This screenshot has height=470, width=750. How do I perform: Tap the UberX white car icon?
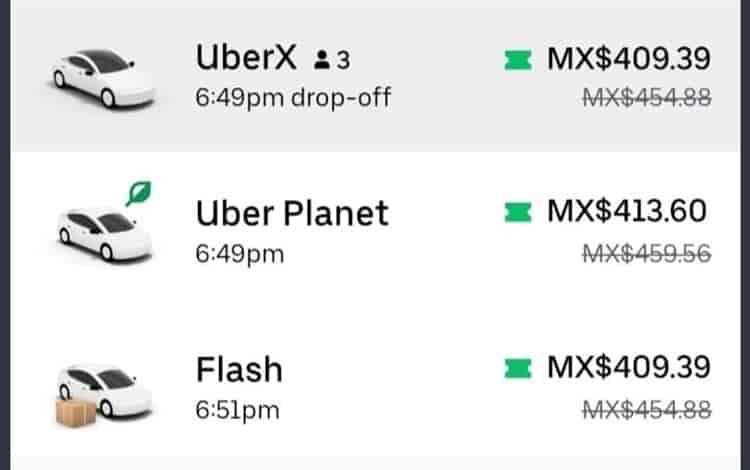(104, 77)
